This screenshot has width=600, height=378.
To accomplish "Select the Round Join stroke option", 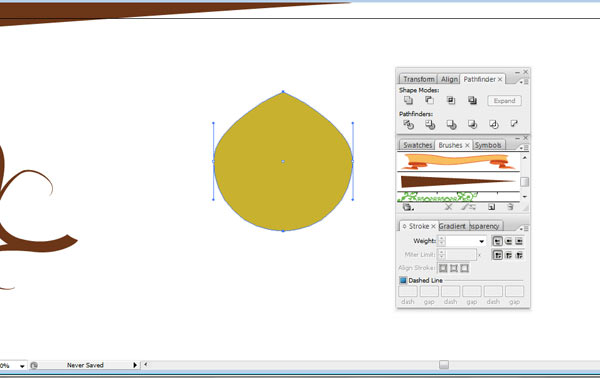I will pos(508,255).
